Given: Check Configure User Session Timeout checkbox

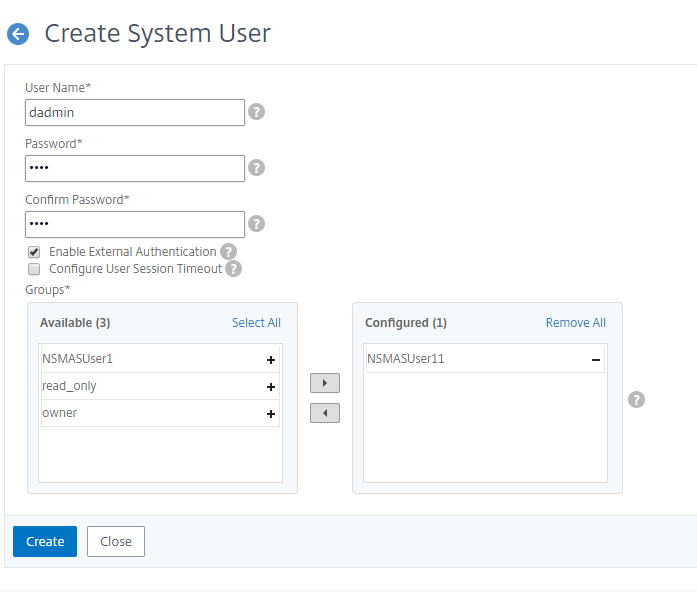Looking at the screenshot, I should (34, 269).
